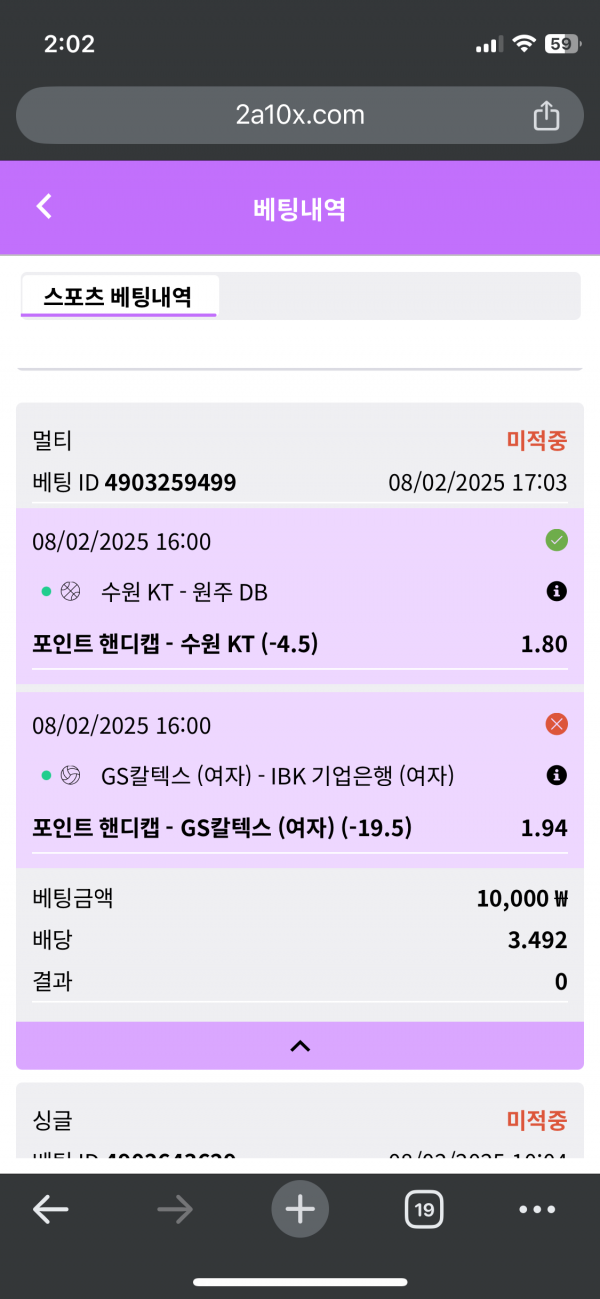
Task: Tap the 멀티 bet card header
Action: click(53, 440)
